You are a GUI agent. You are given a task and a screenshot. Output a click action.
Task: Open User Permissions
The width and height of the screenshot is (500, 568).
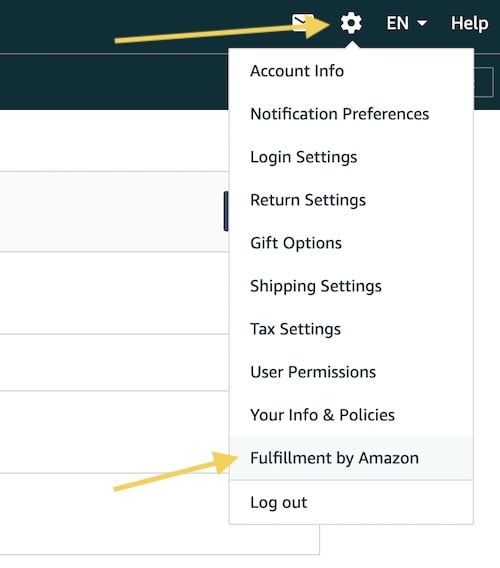tap(313, 372)
